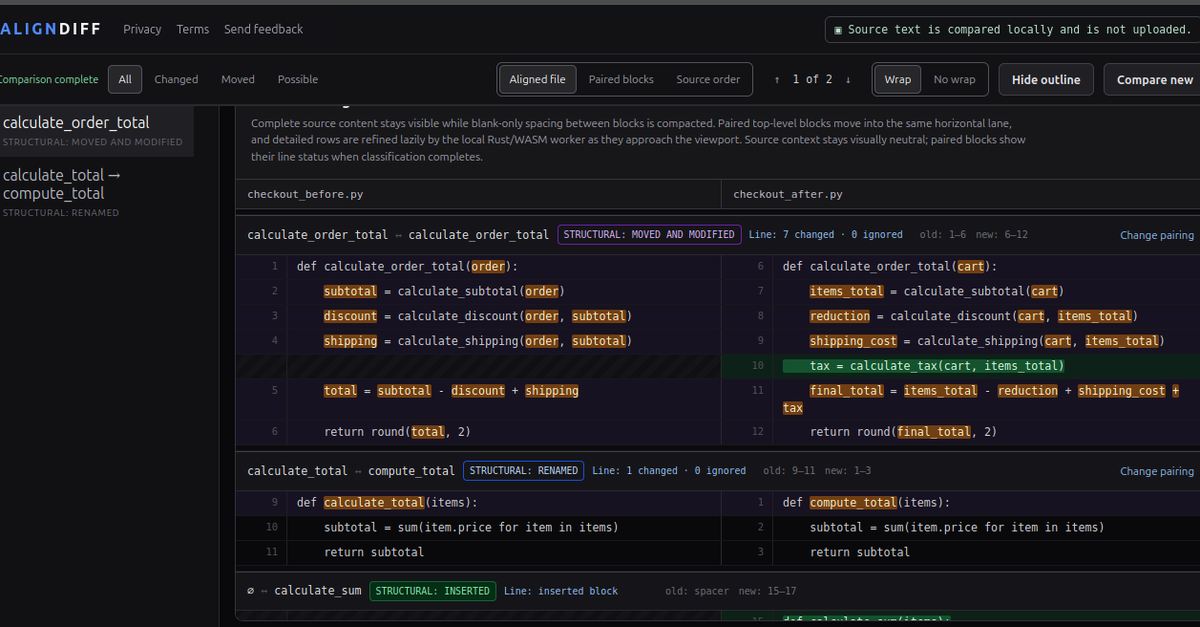The width and height of the screenshot is (1200, 627).
Task: Select No wrap mode
Action: 954,79
